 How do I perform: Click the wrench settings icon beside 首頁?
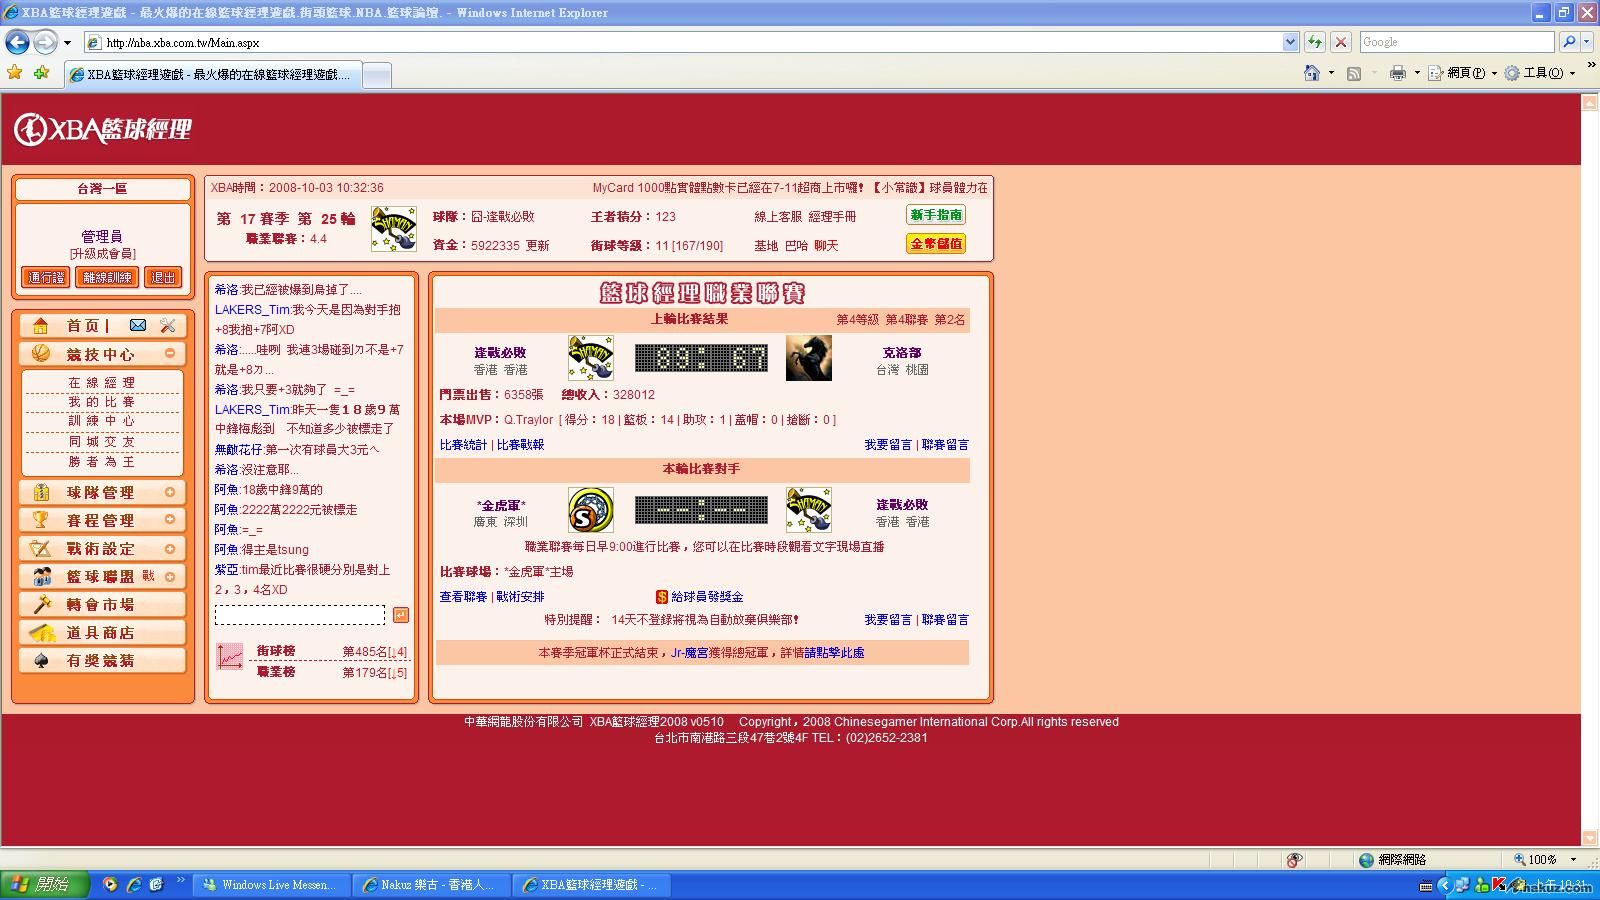167,325
